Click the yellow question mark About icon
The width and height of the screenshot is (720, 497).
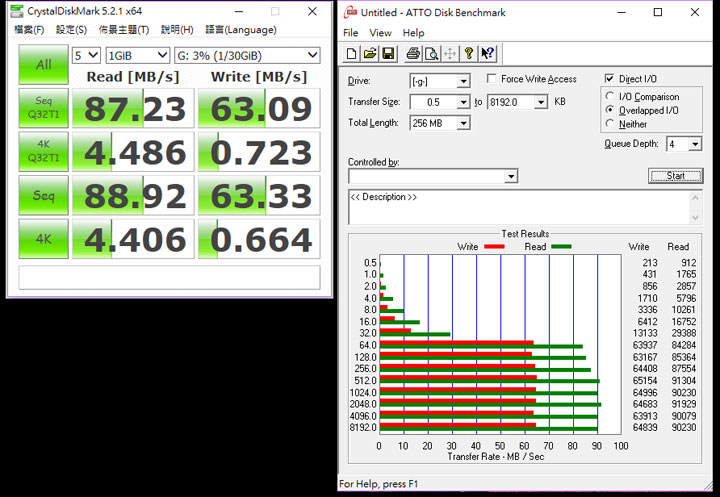(469, 54)
